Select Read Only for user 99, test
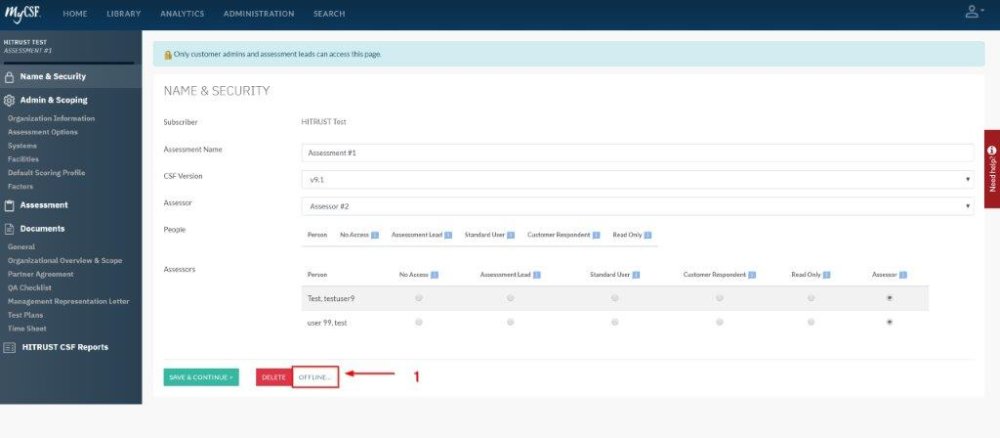 tap(811, 323)
